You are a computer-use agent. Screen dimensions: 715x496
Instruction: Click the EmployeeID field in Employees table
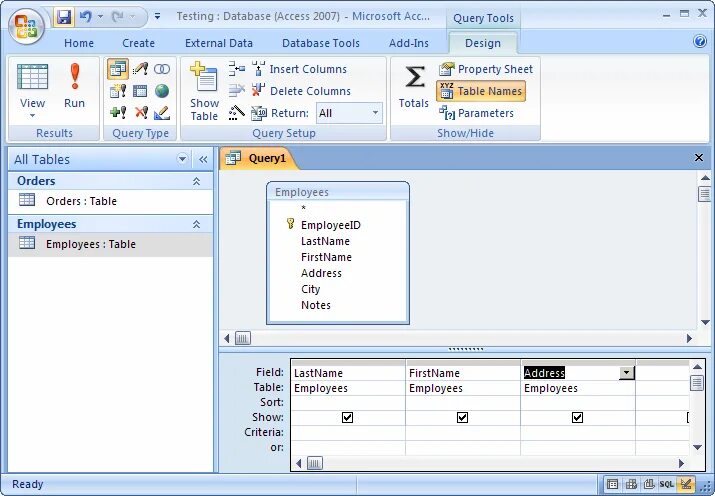[x=331, y=225]
